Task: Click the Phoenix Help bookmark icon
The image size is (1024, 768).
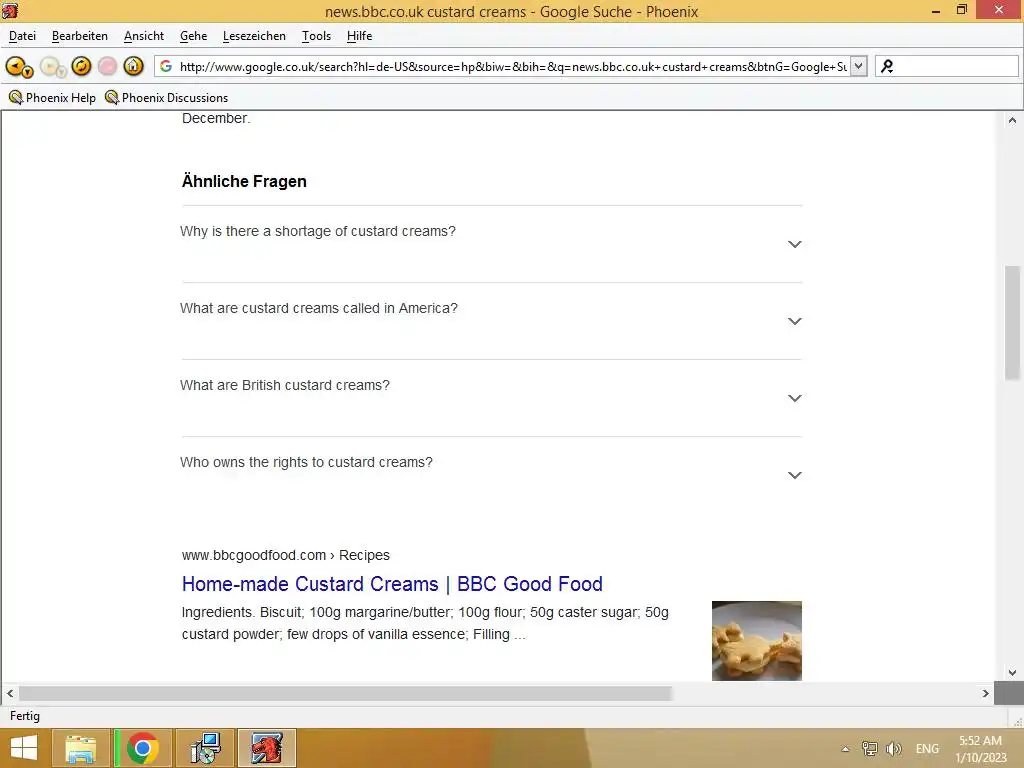Action: (x=16, y=98)
